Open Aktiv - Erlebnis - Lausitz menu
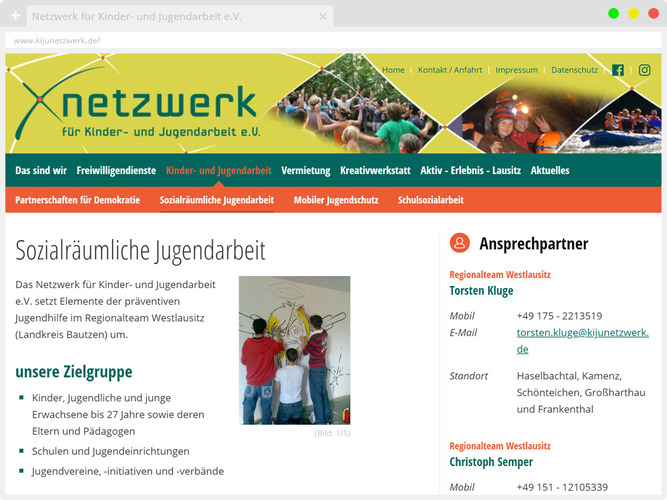The height and width of the screenshot is (500, 667). coord(470,170)
